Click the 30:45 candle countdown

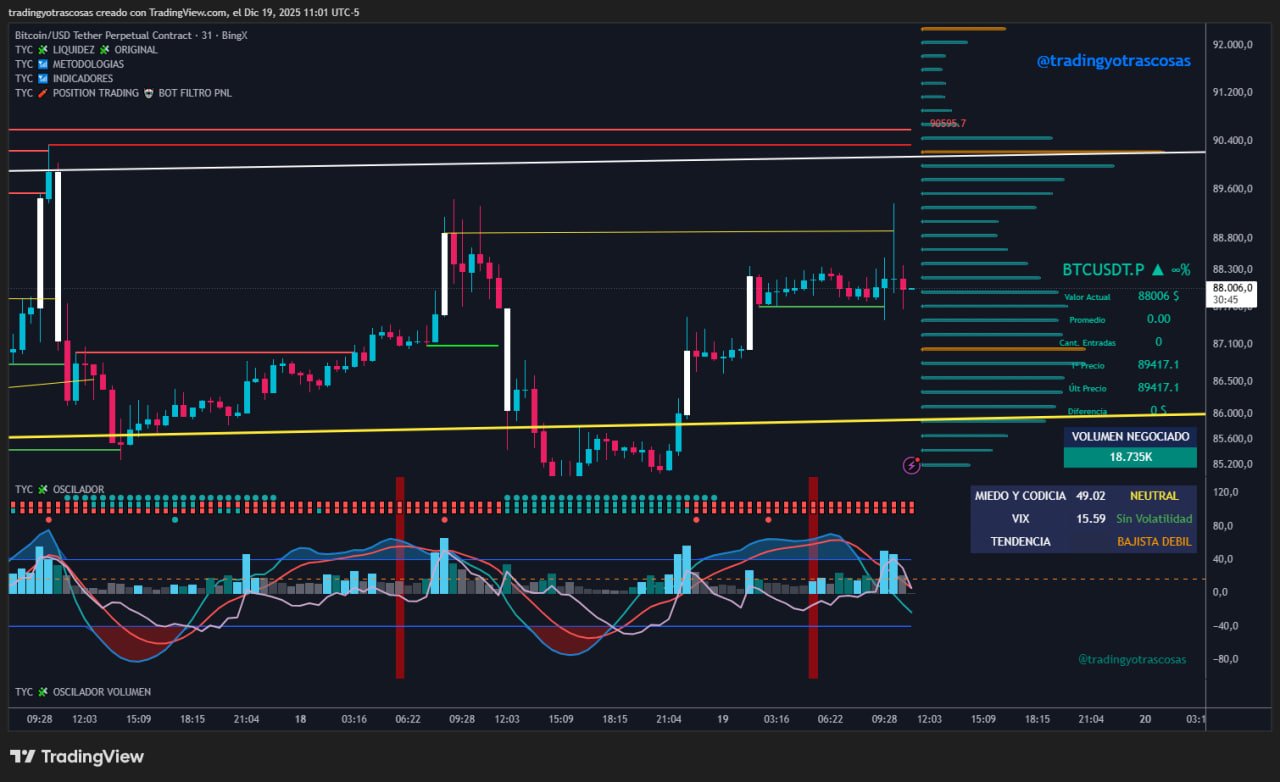(1225, 299)
